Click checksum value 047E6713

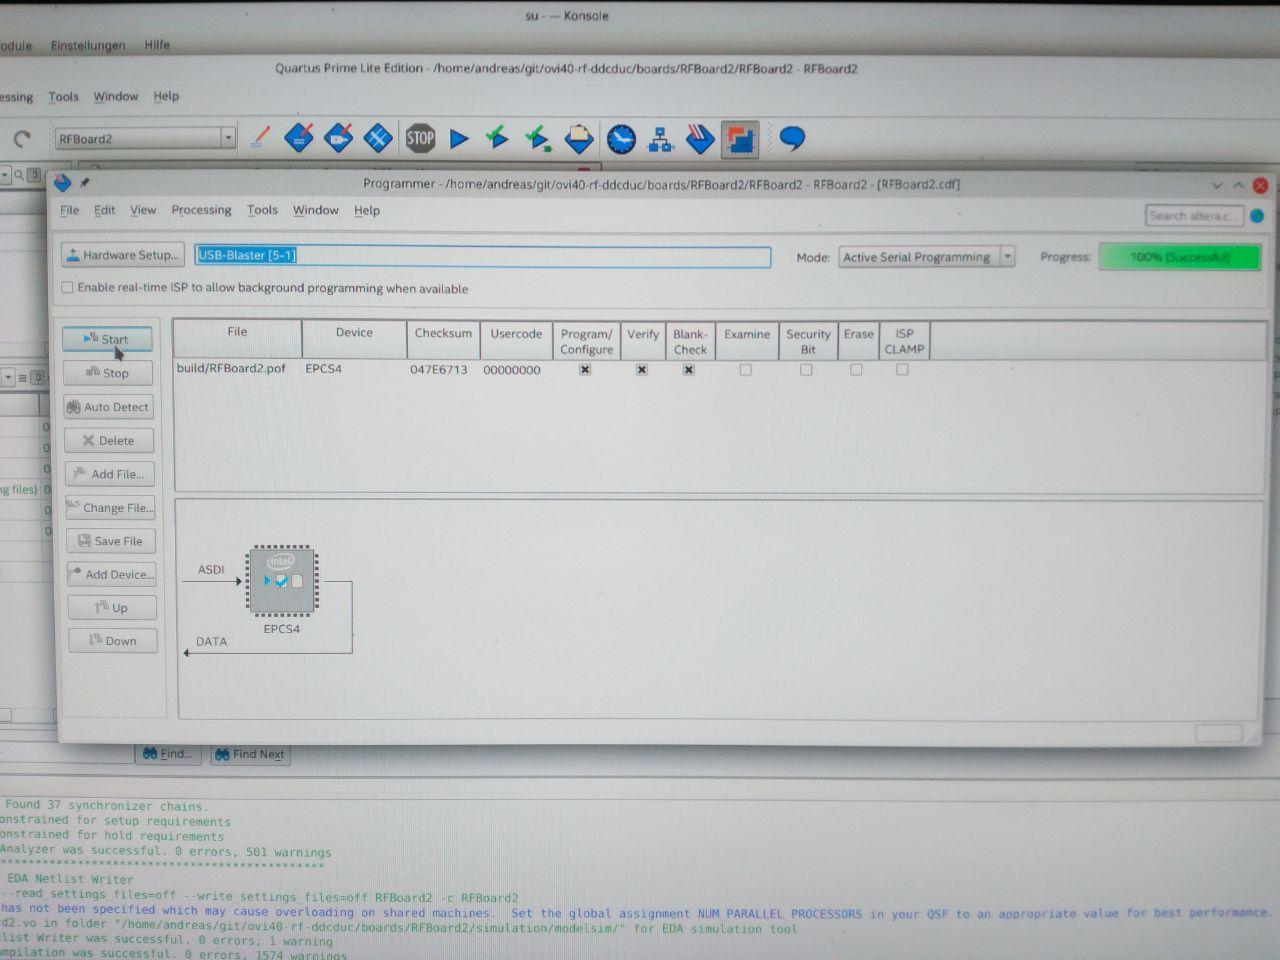439,370
